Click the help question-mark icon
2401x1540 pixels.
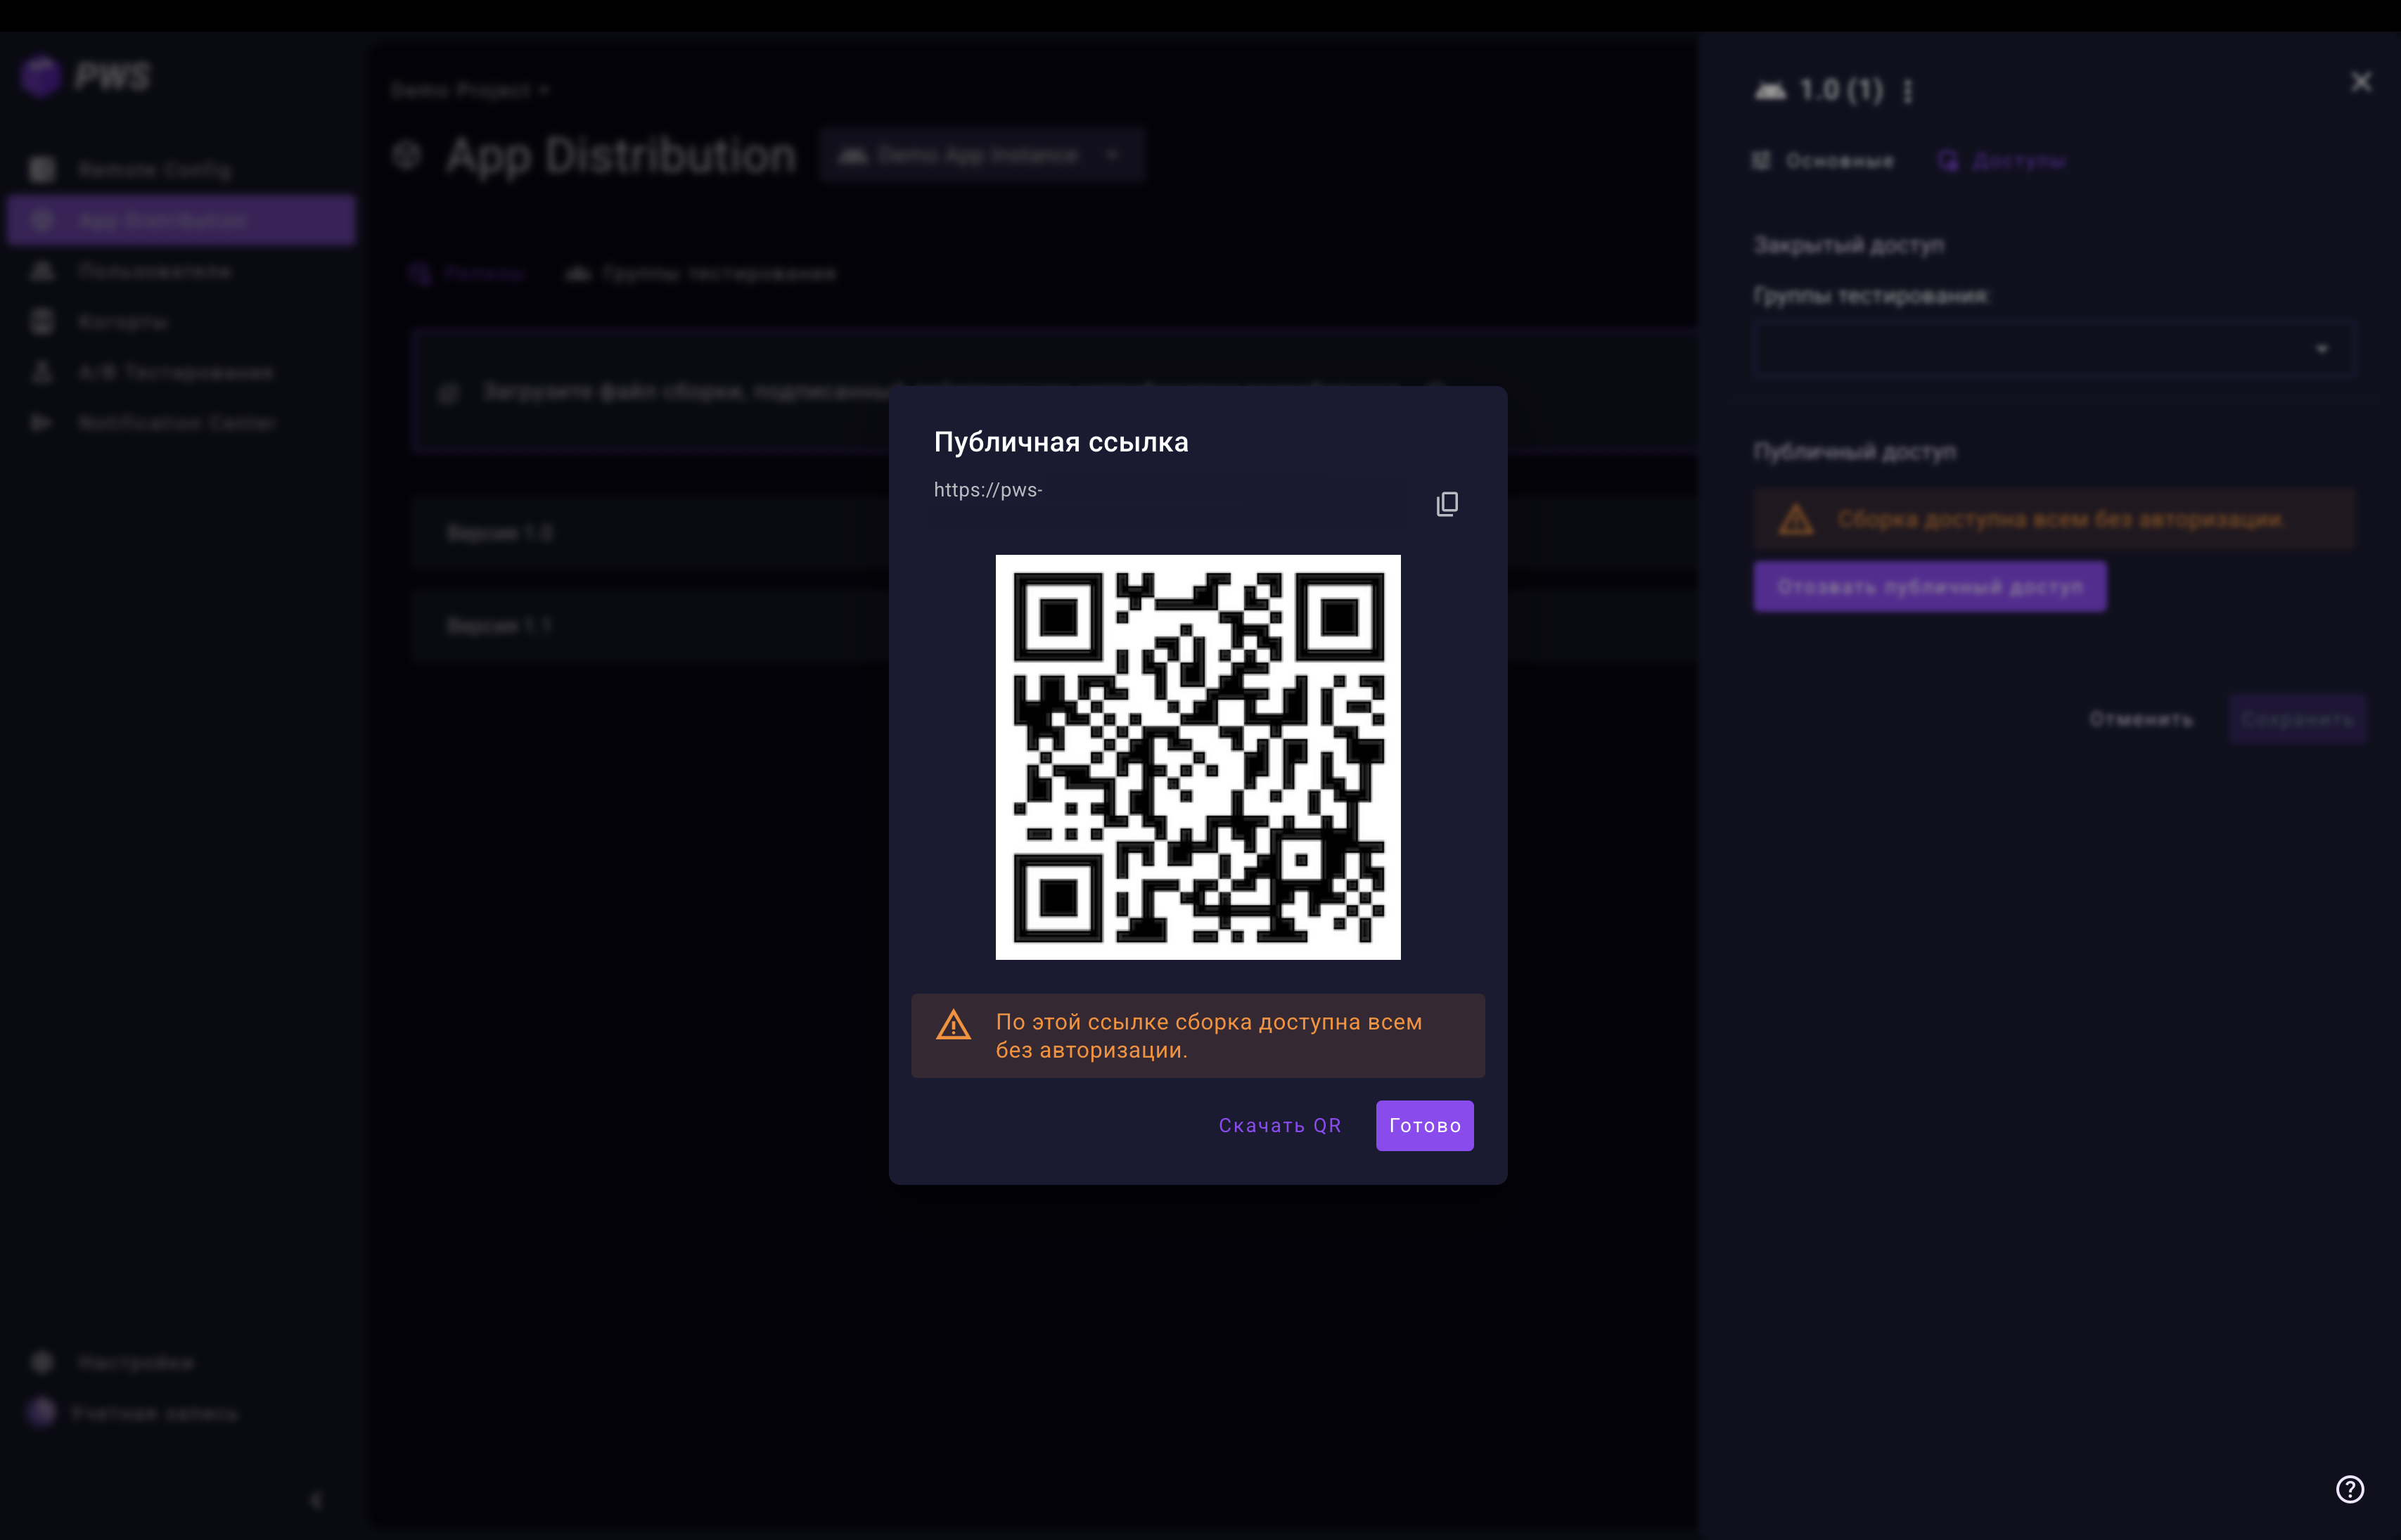[x=2349, y=1489]
